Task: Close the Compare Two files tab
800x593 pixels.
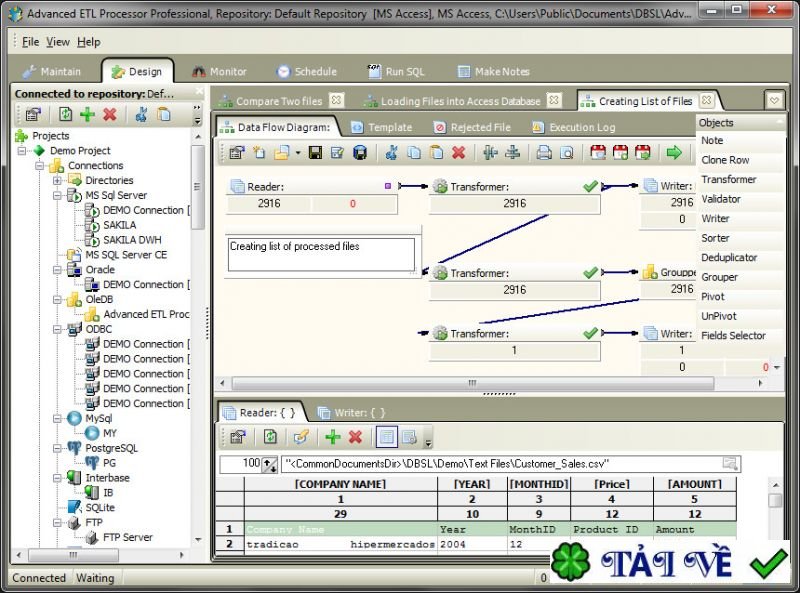Action: coord(336,100)
